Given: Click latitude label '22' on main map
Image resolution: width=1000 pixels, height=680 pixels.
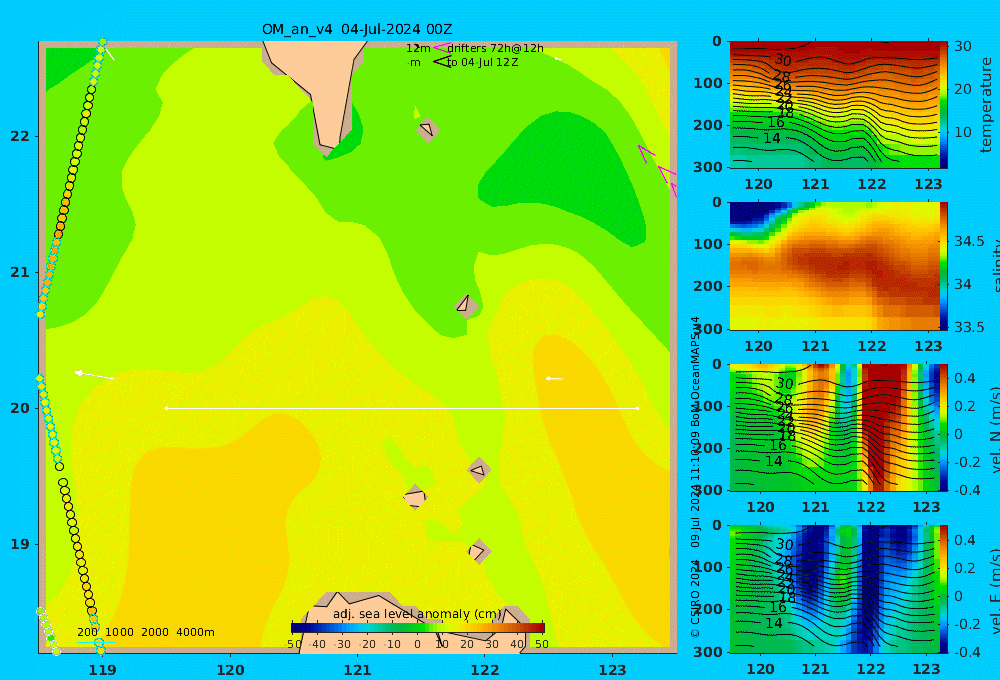Looking at the screenshot, I should 20,136.
